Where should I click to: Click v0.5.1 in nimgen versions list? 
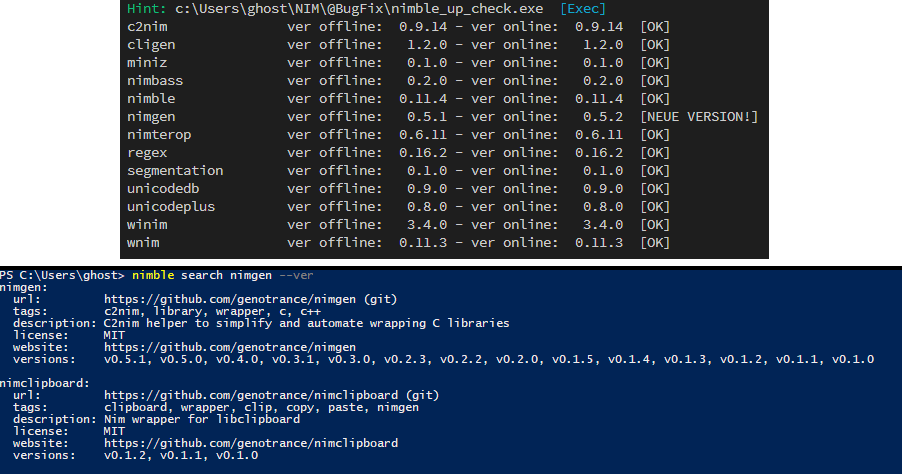pos(124,359)
